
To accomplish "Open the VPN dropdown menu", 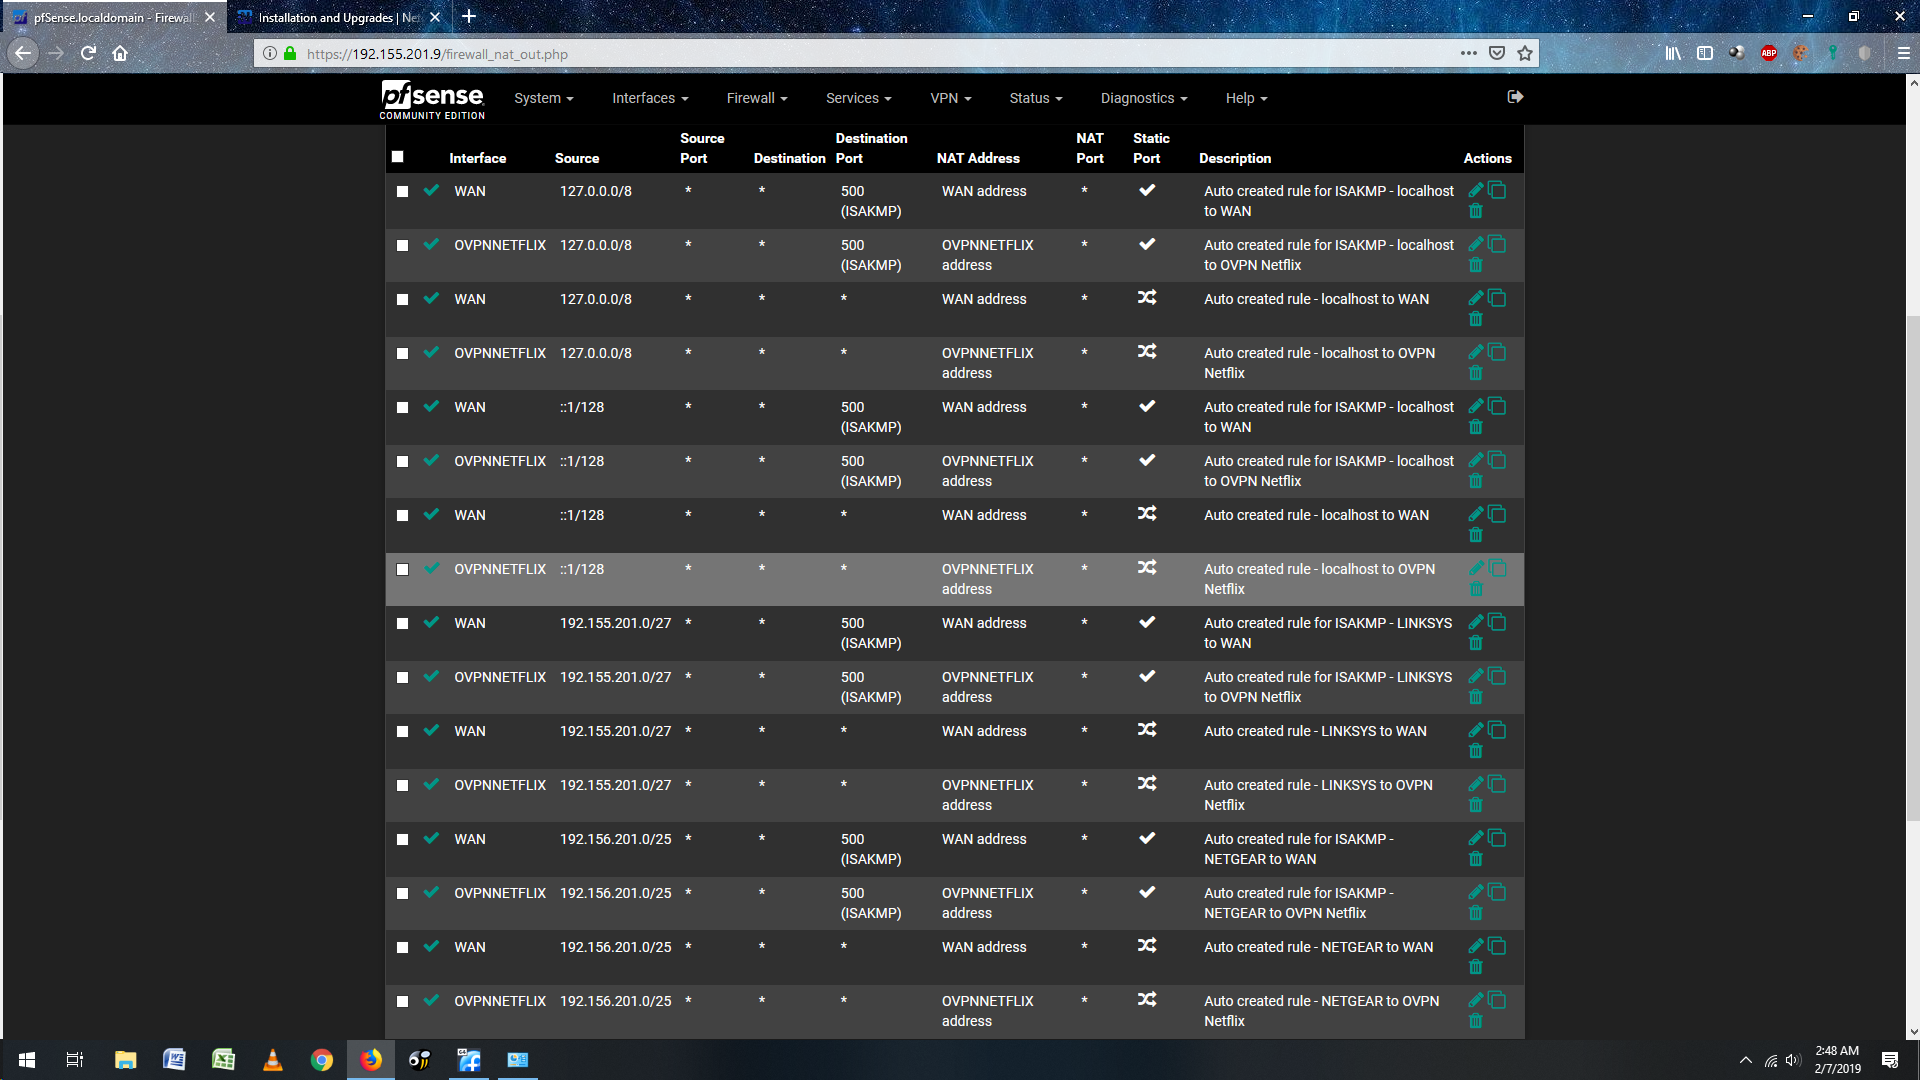I will [950, 98].
